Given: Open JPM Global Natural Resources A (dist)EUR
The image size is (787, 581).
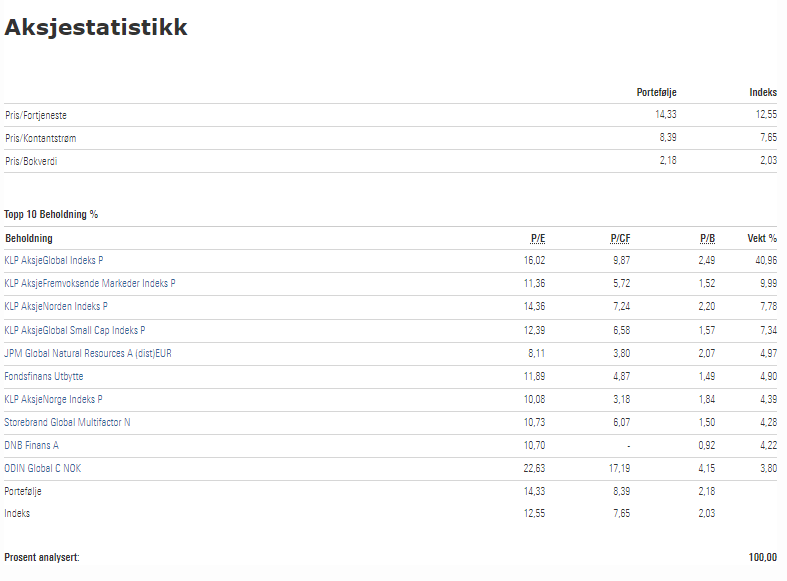Looking at the screenshot, I should pos(88,353).
